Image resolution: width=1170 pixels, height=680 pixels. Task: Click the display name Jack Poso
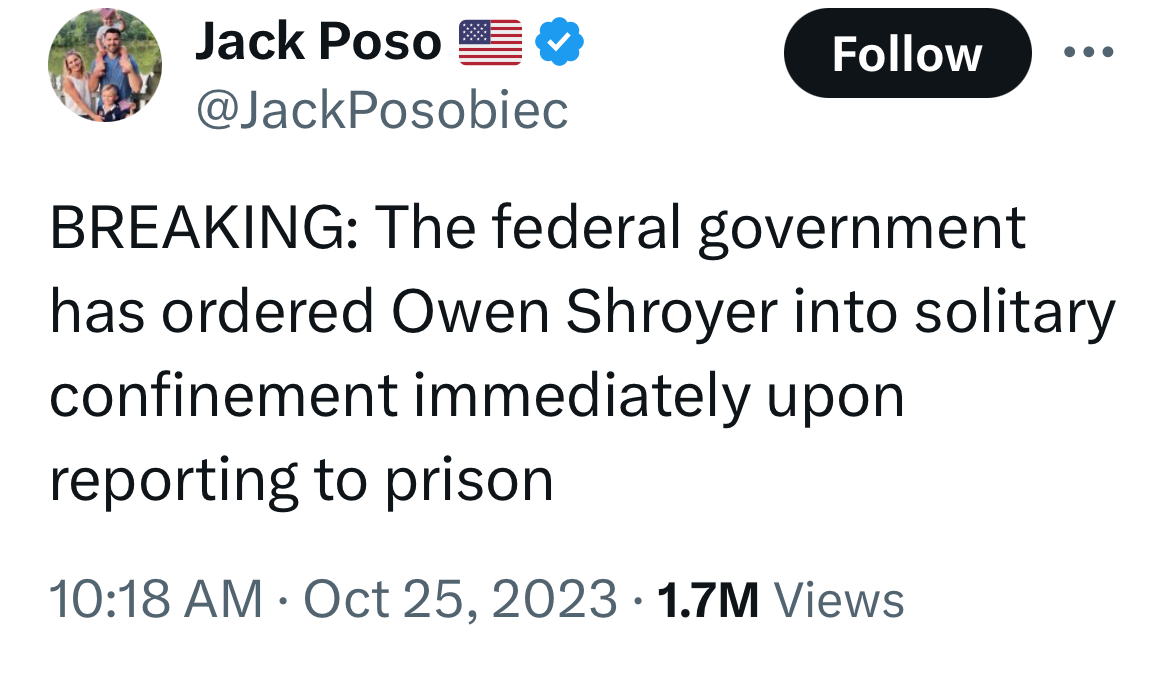(x=318, y=43)
